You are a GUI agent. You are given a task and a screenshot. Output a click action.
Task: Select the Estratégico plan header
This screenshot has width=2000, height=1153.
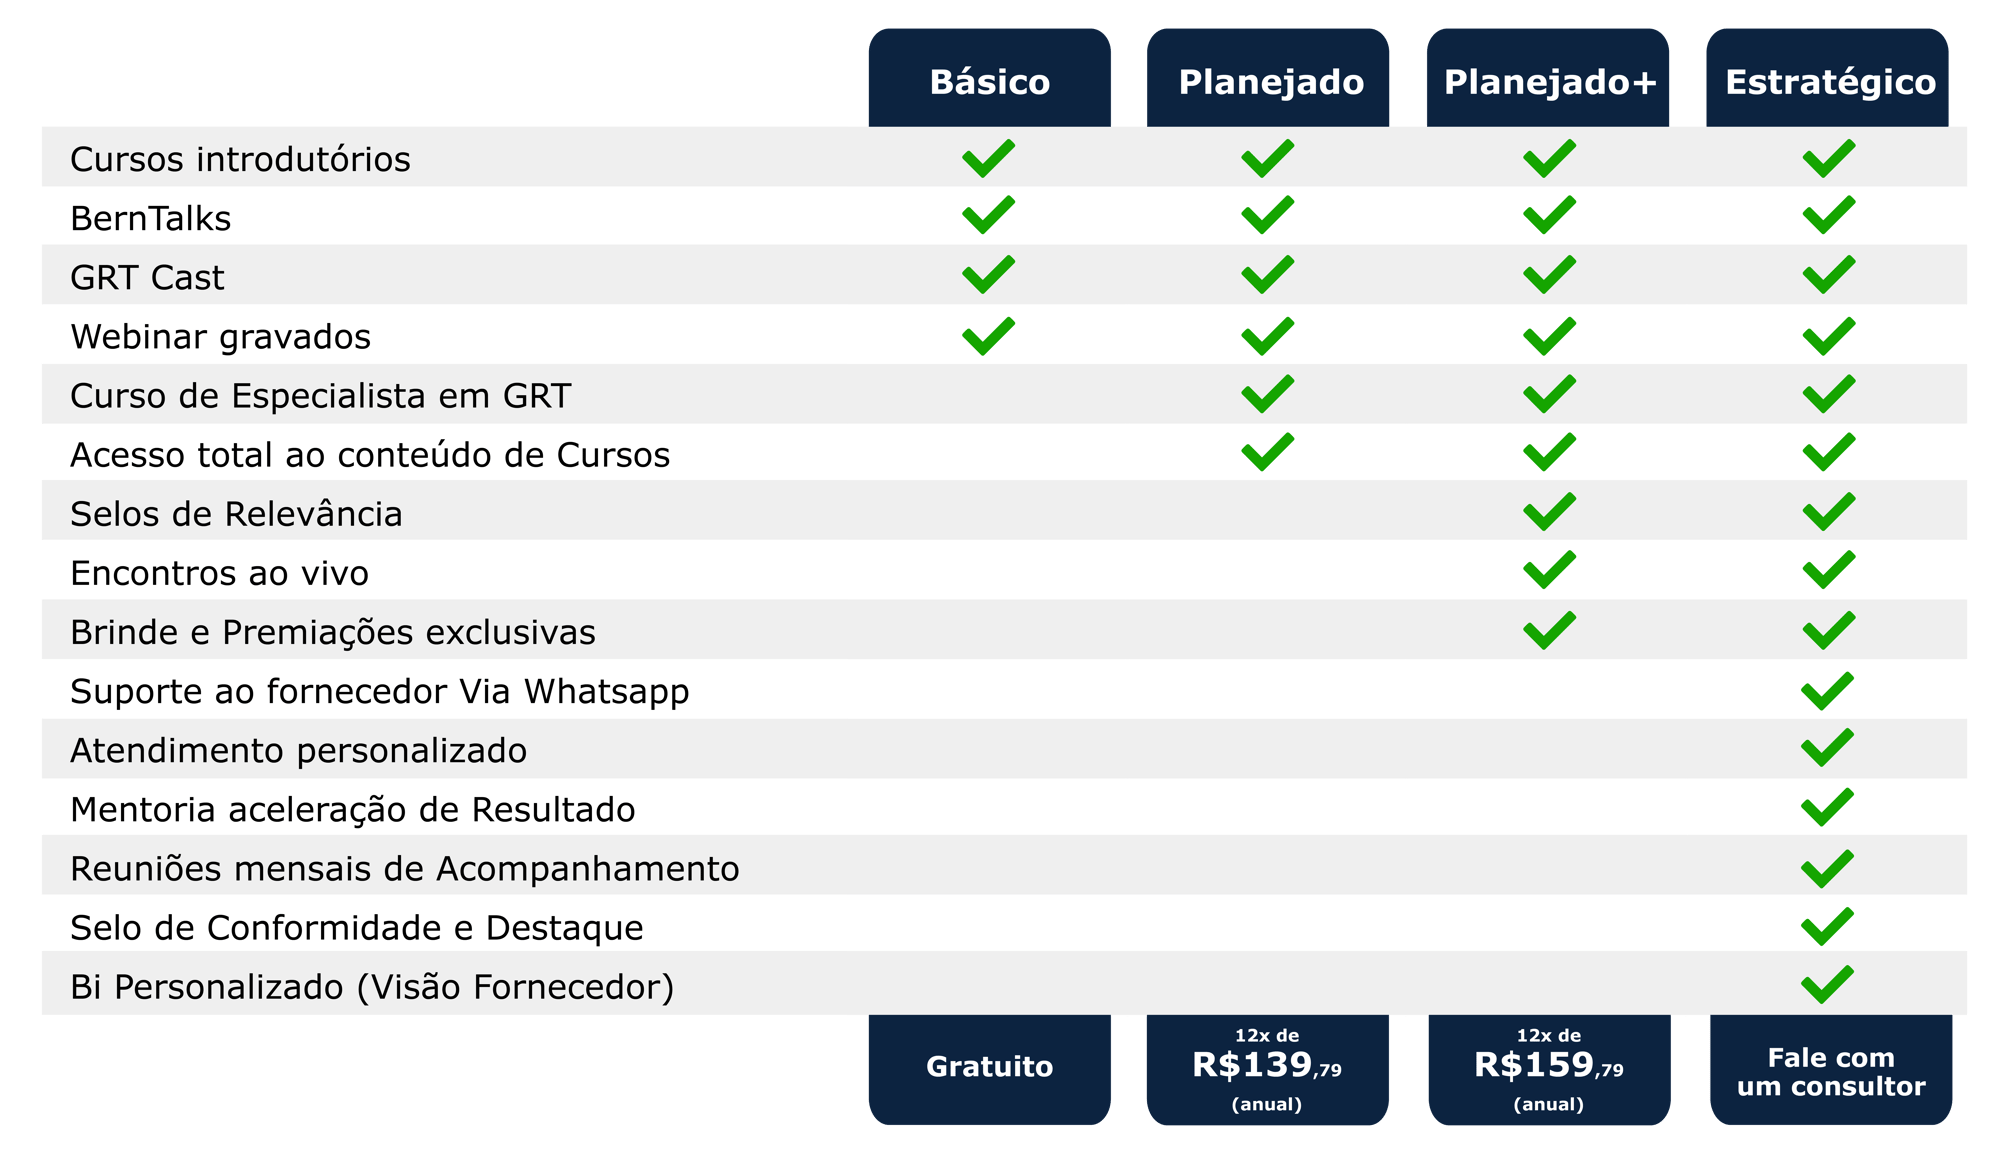pyautogui.click(x=1827, y=78)
